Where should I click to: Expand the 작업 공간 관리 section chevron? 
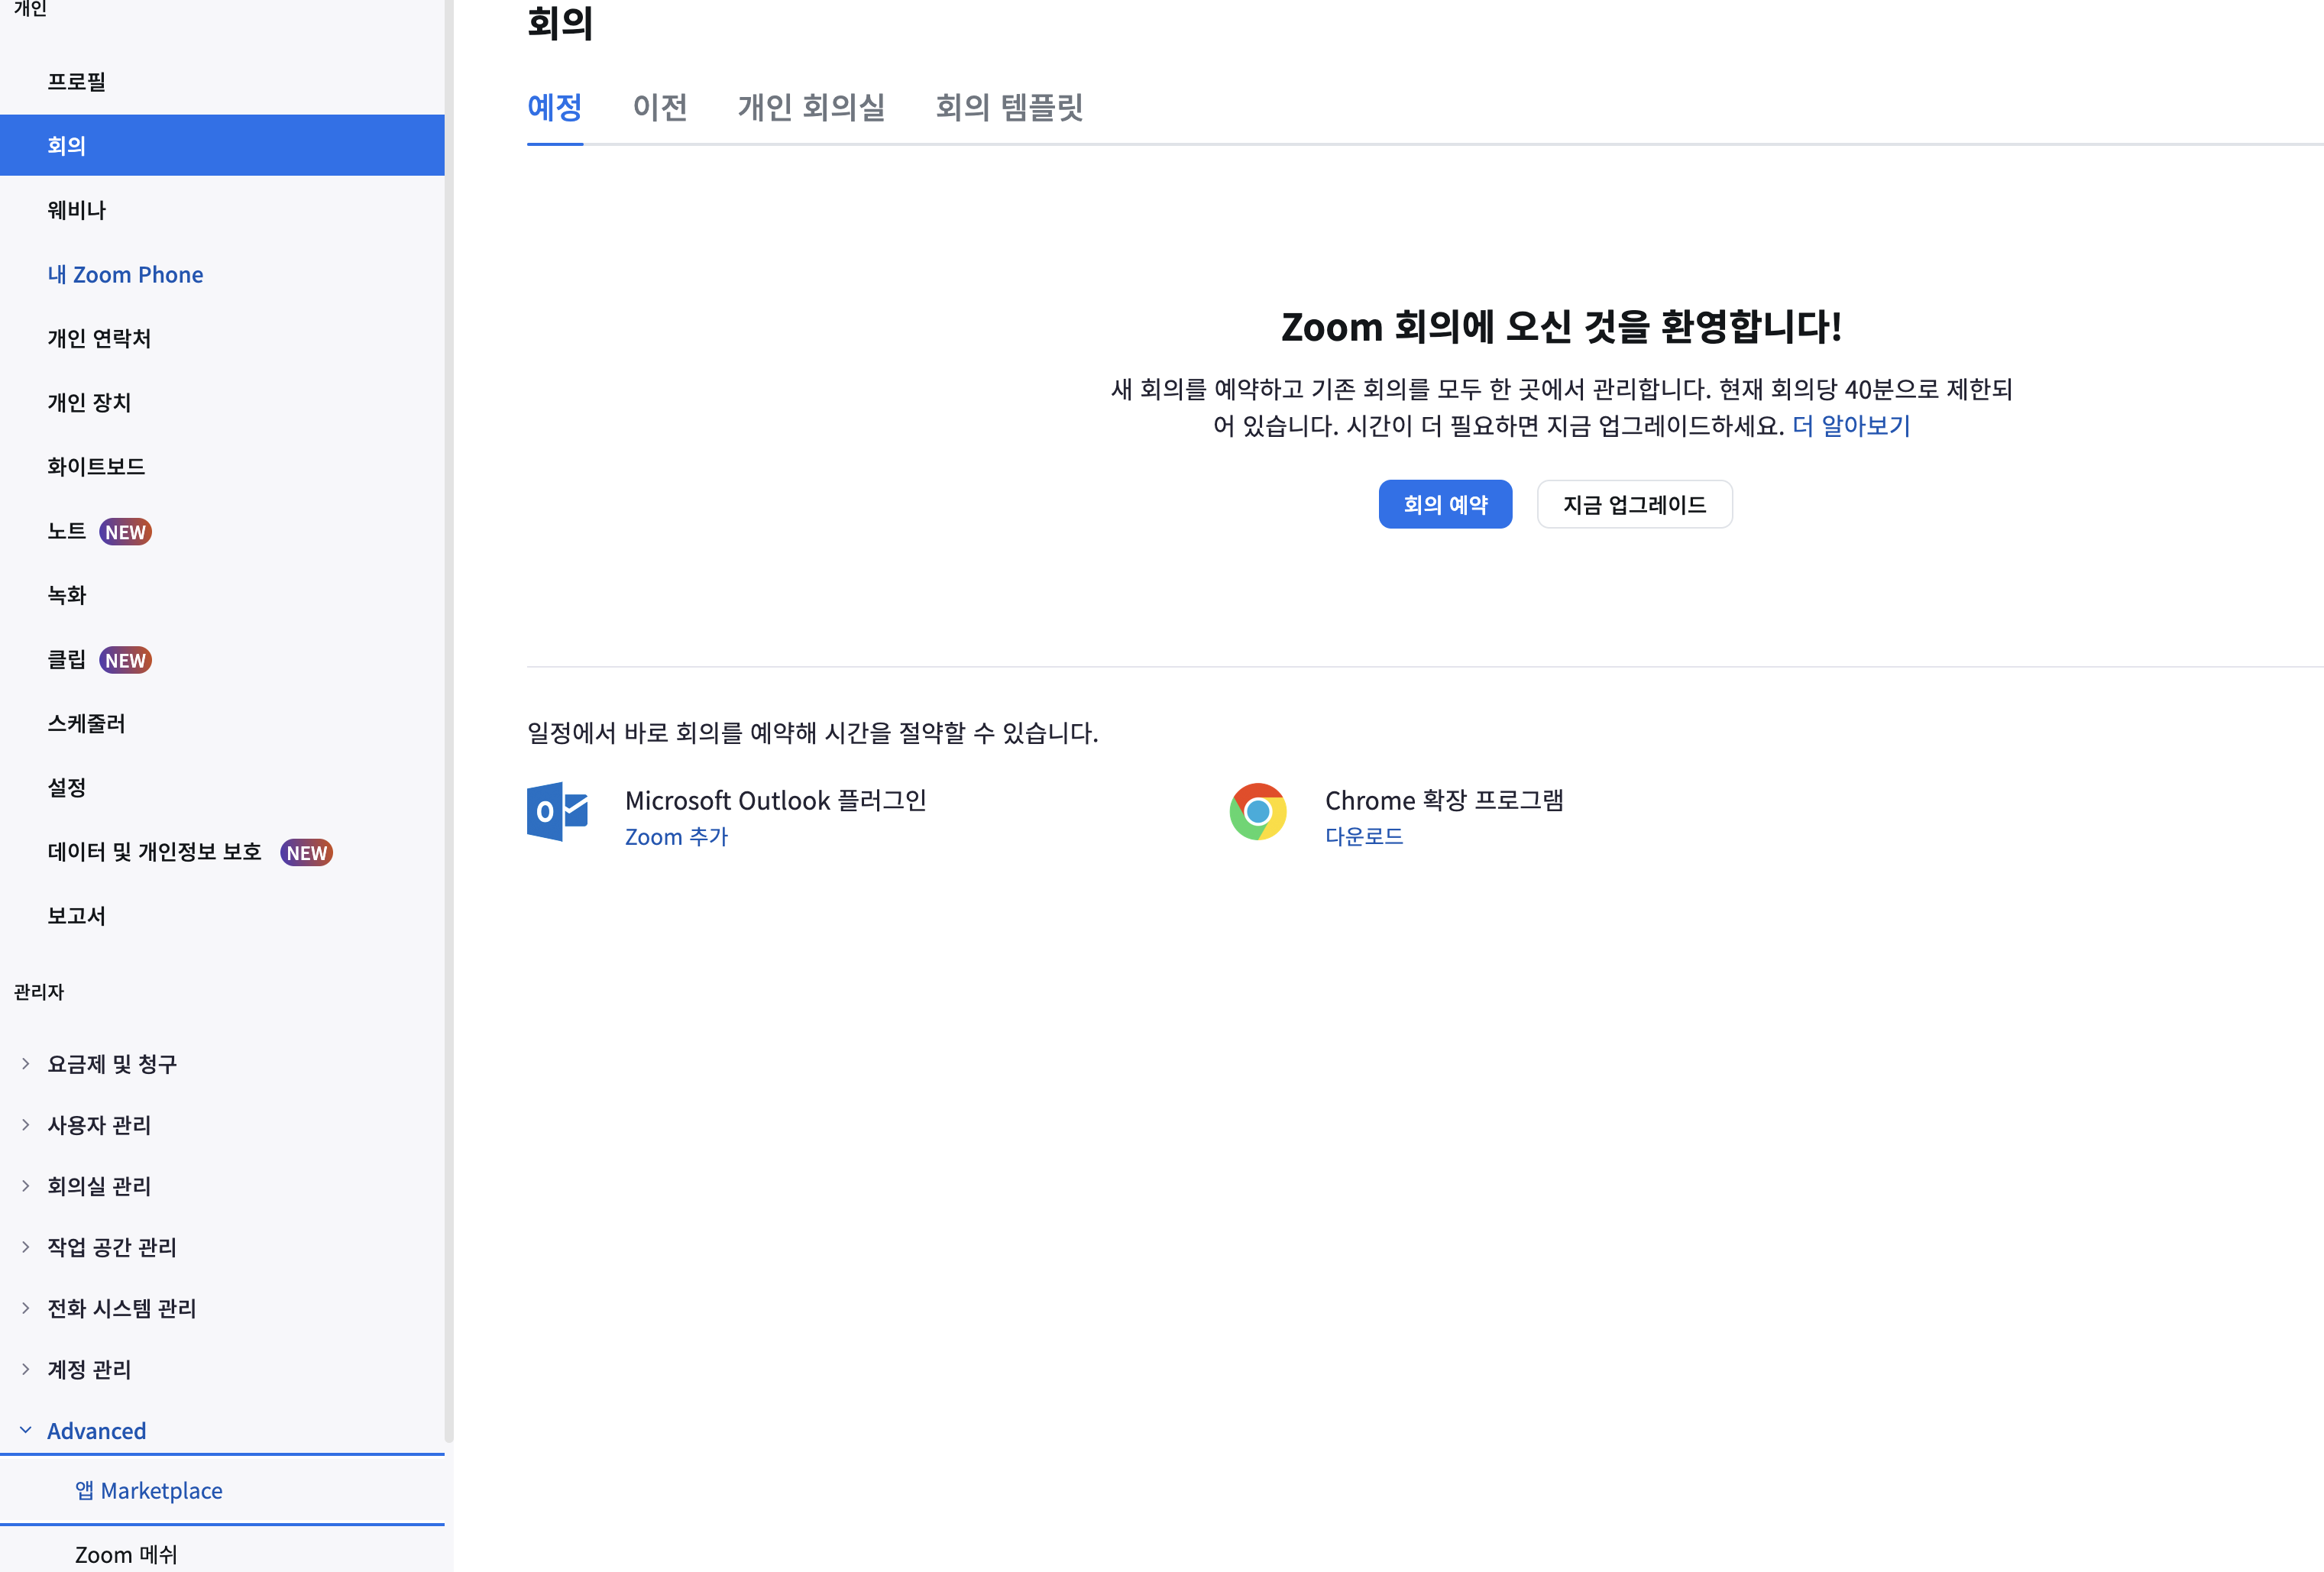(26, 1247)
